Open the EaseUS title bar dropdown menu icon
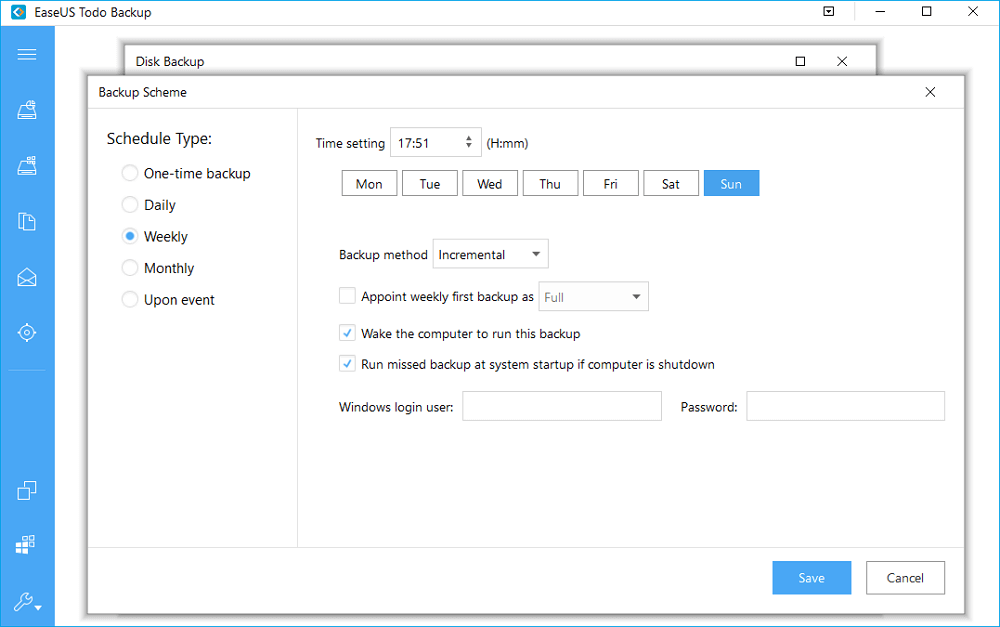Image resolution: width=1000 pixels, height=627 pixels. point(828,11)
